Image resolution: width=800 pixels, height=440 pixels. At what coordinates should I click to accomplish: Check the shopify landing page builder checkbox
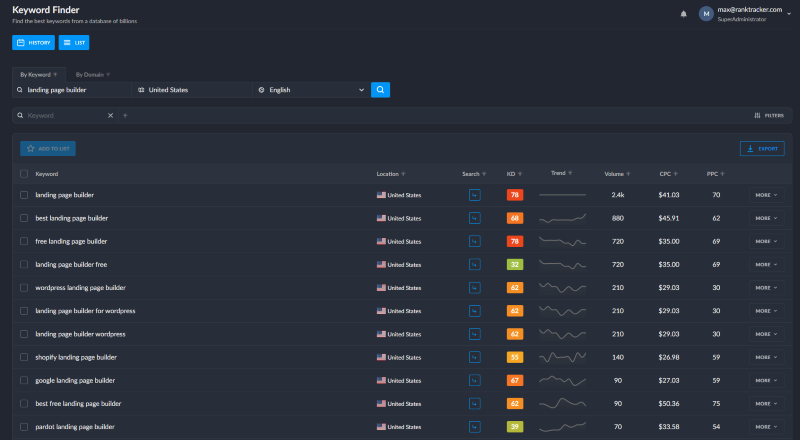tap(24, 357)
